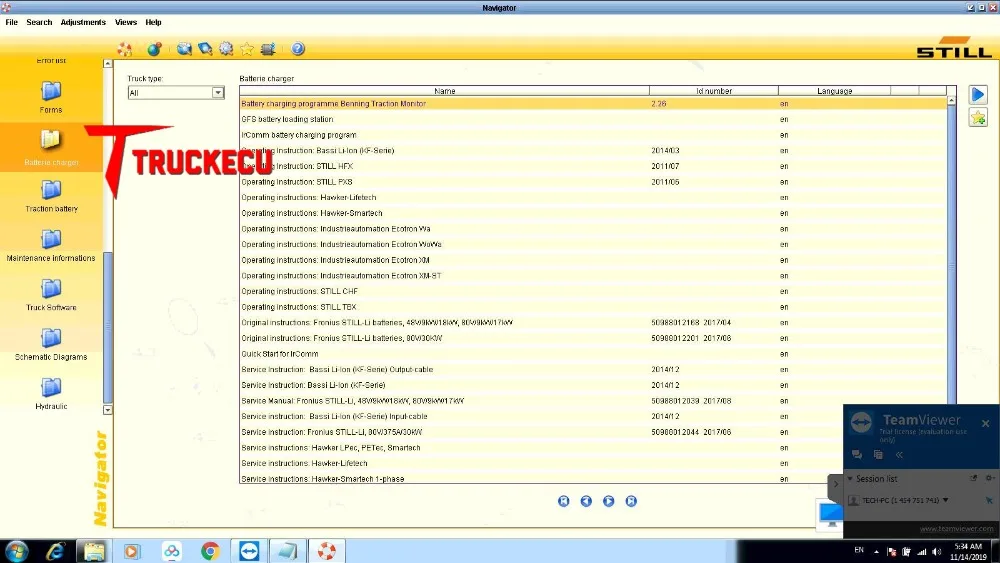Go to the previous page
The height and width of the screenshot is (563, 1000).
point(586,501)
